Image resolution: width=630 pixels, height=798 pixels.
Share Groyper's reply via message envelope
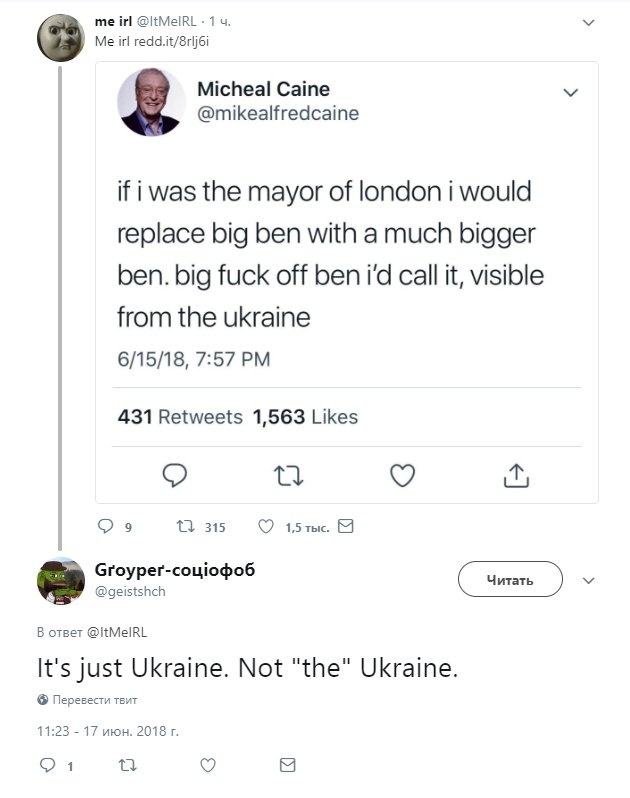tap(288, 765)
